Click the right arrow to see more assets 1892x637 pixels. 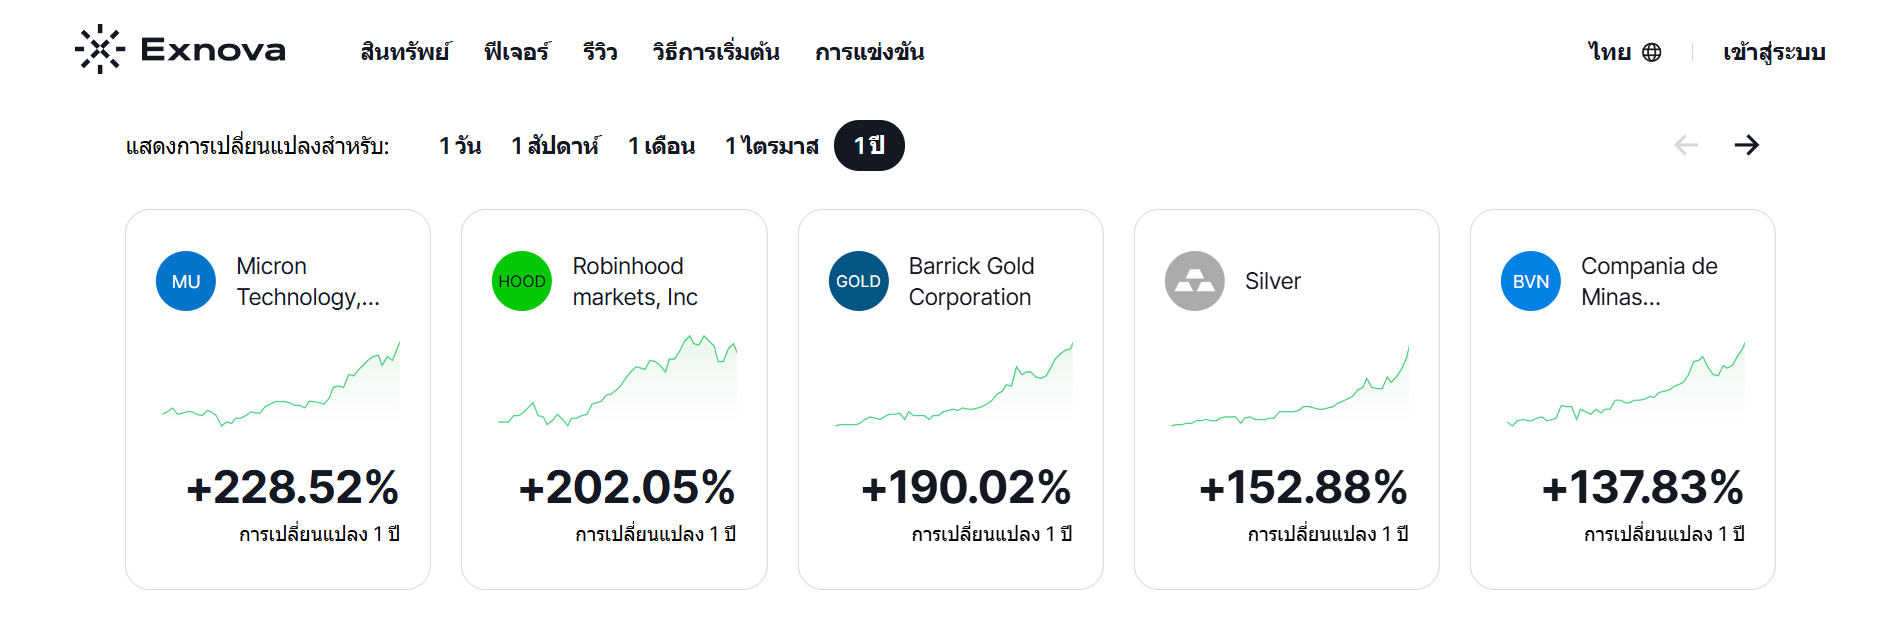(x=1747, y=145)
